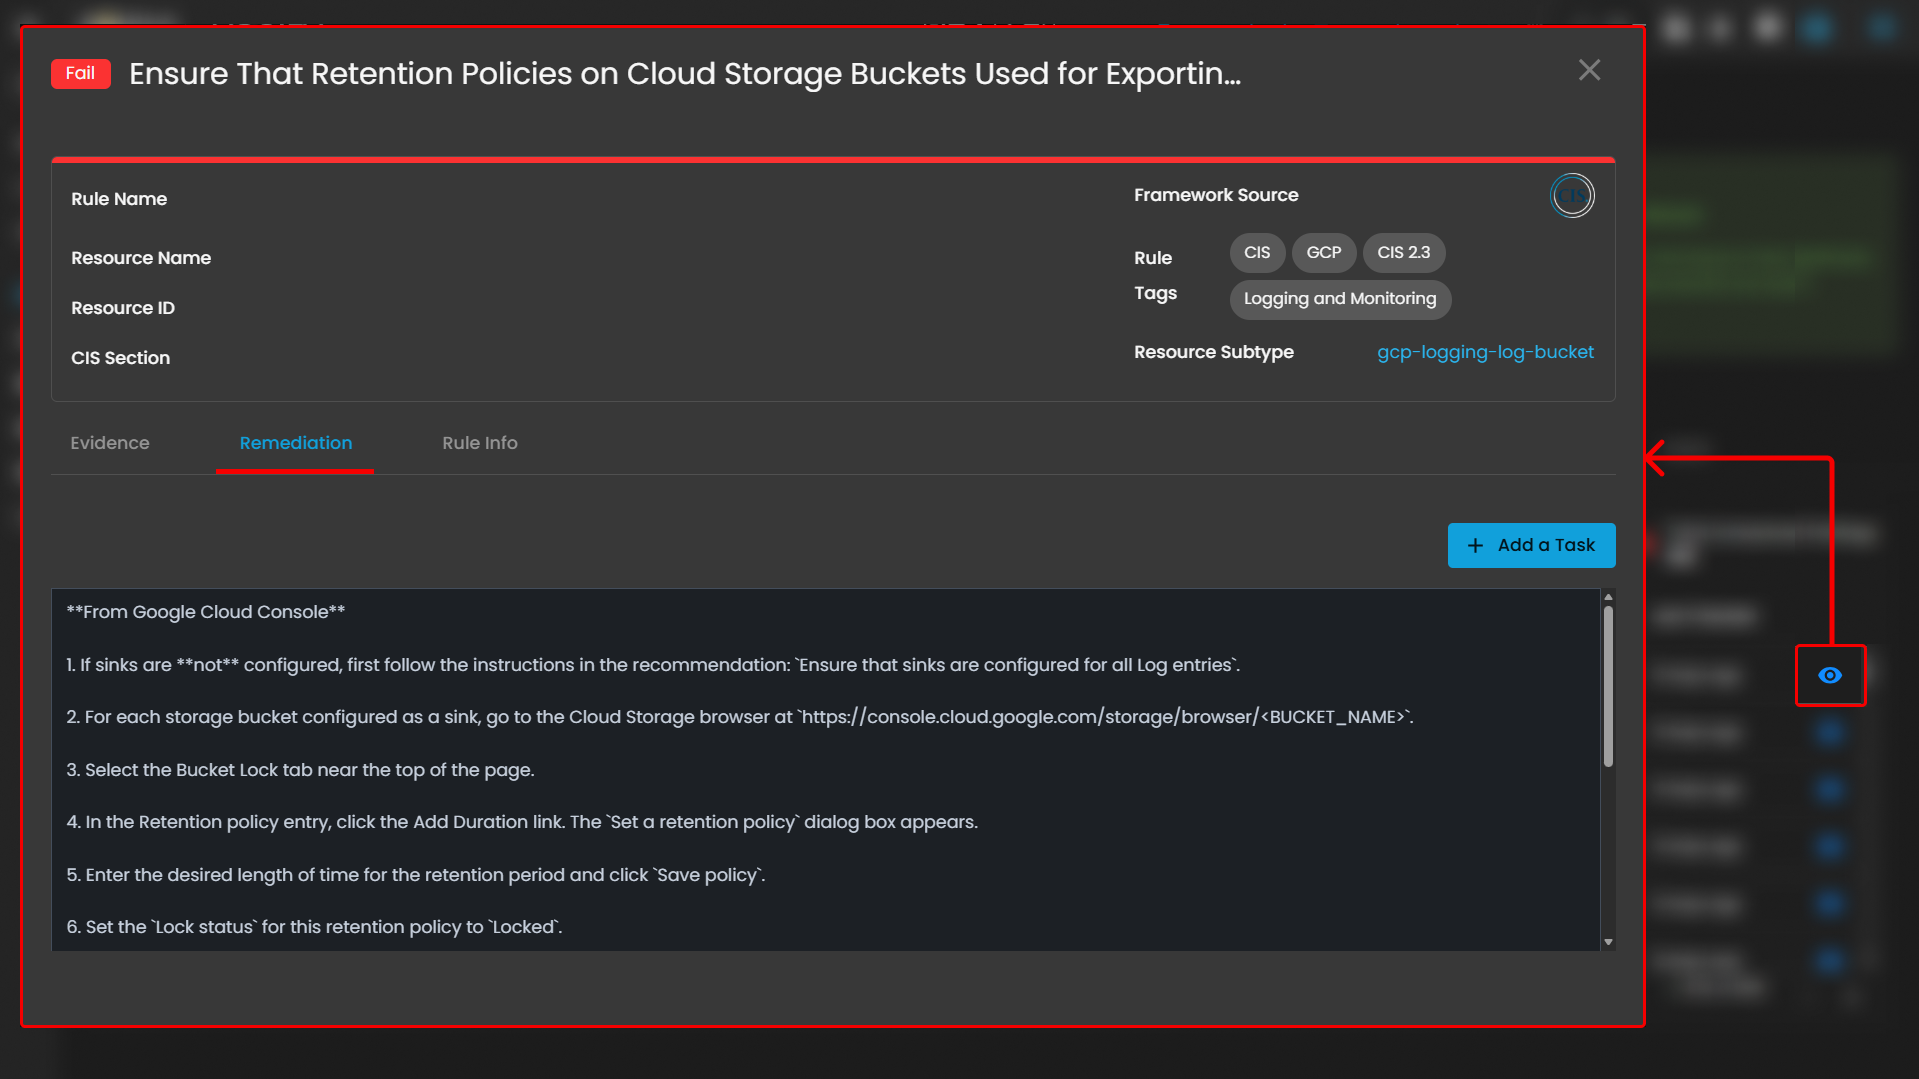Click the remediation panel scrollbar thumb
This screenshot has height=1079, width=1919.
point(1608,686)
